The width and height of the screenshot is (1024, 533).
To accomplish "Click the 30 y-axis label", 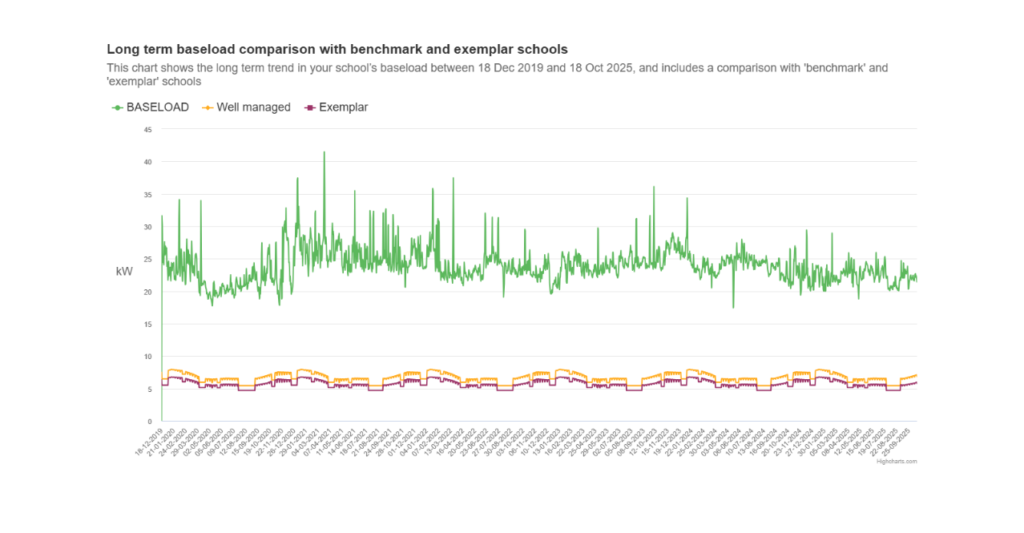I will [148, 227].
